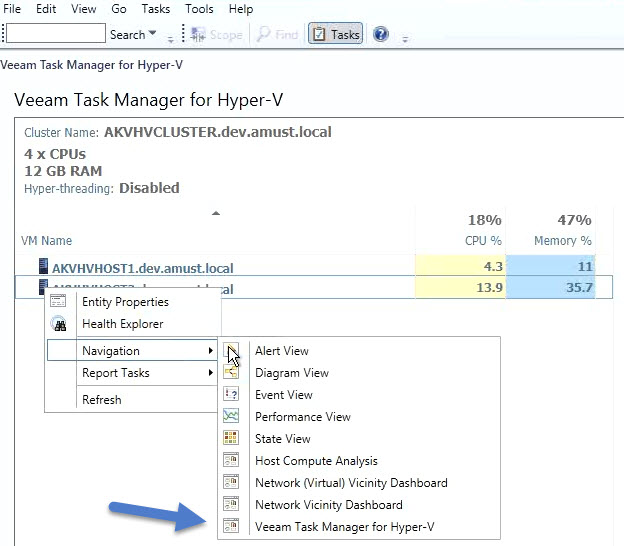The width and height of the screenshot is (624, 546).
Task: Click the Find magnifier icon
Action: tap(263, 34)
